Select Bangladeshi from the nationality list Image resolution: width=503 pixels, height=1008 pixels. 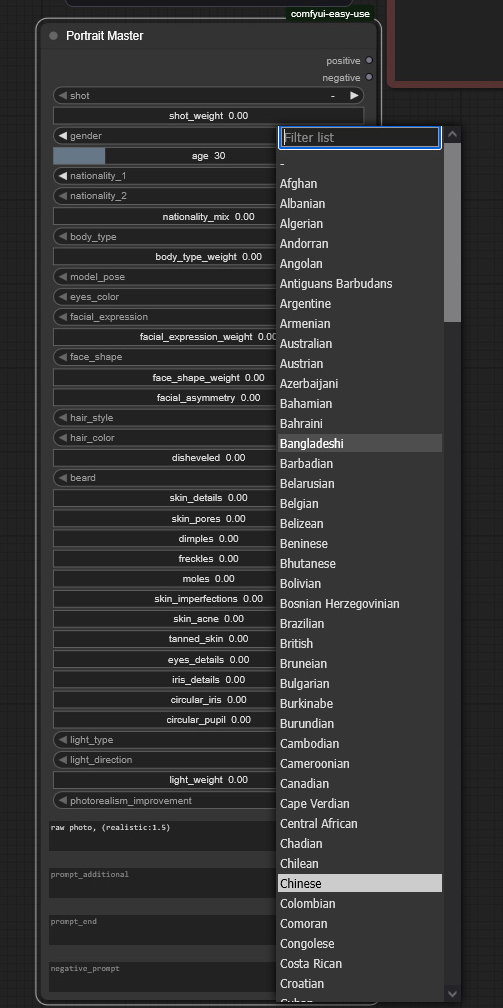coord(360,444)
